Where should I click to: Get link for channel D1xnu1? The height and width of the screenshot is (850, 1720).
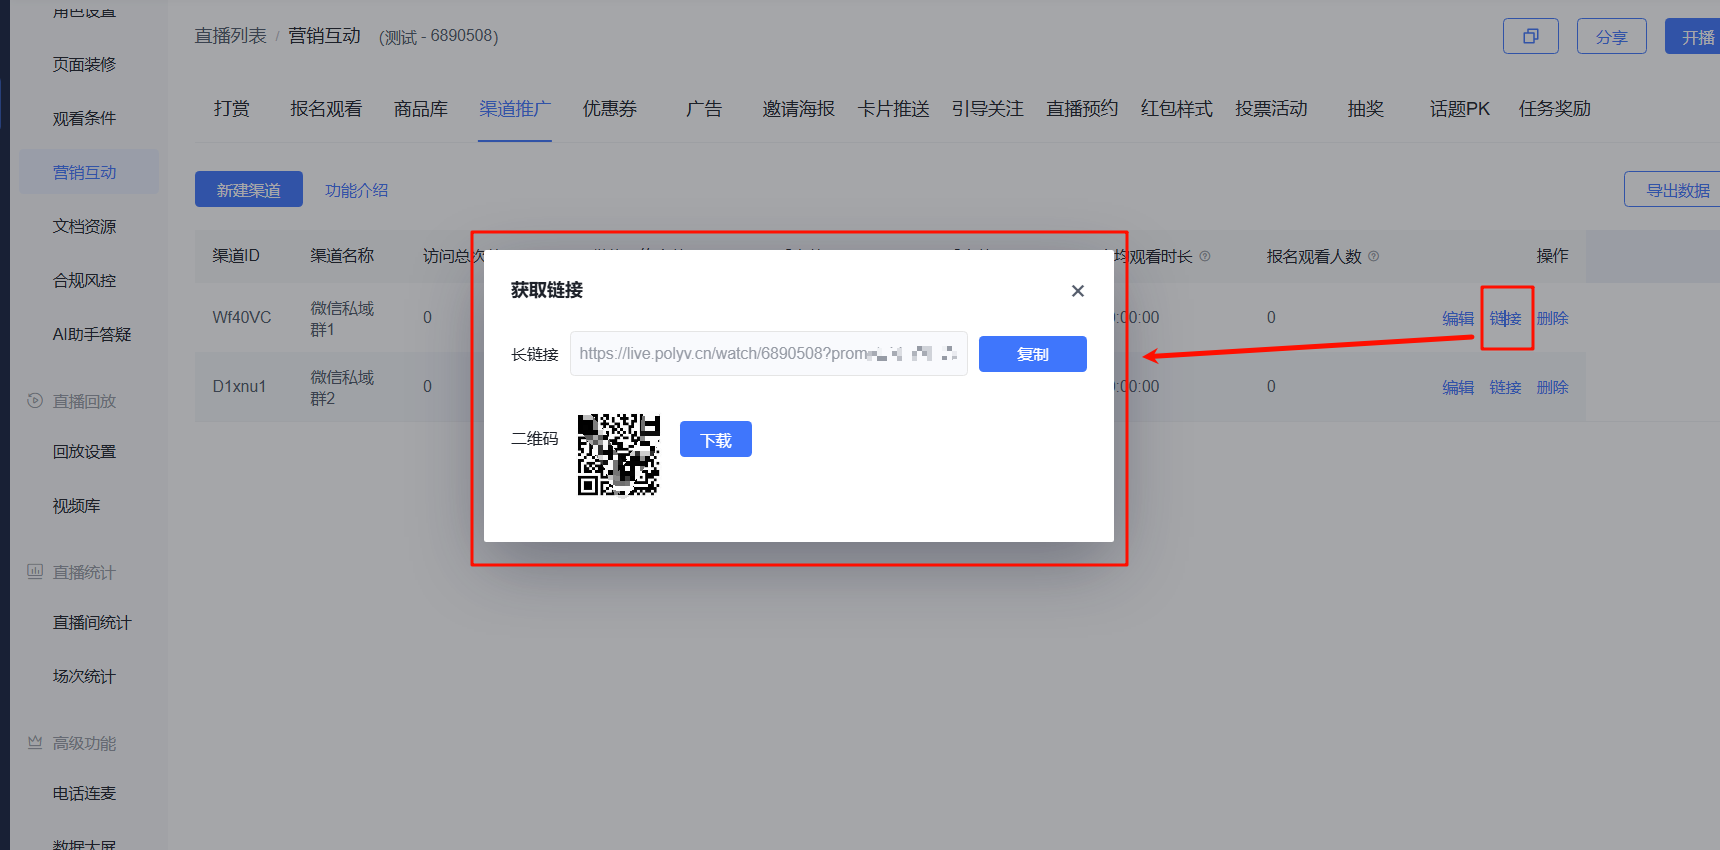pos(1505,387)
